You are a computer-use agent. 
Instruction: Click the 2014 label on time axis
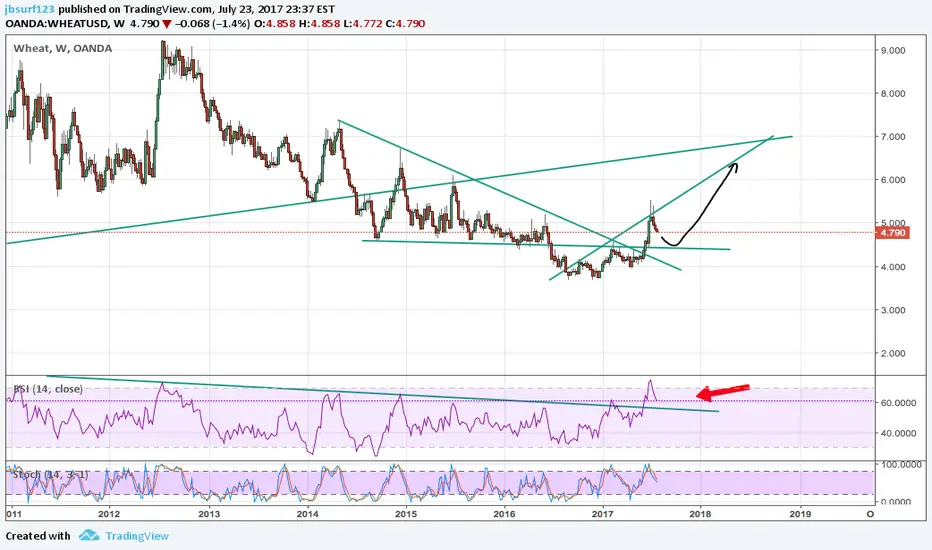[307, 514]
